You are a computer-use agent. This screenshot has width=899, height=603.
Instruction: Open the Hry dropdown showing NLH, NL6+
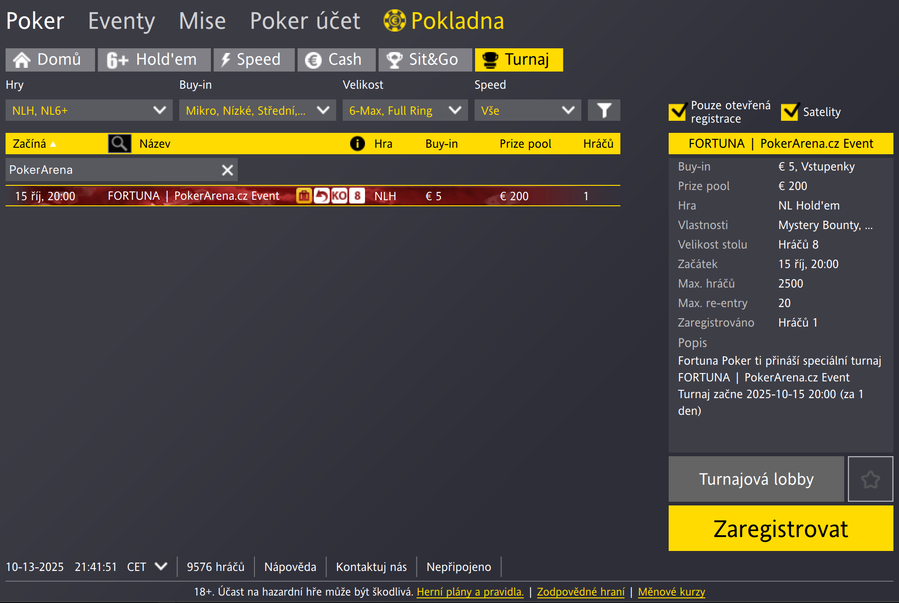[89, 110]
